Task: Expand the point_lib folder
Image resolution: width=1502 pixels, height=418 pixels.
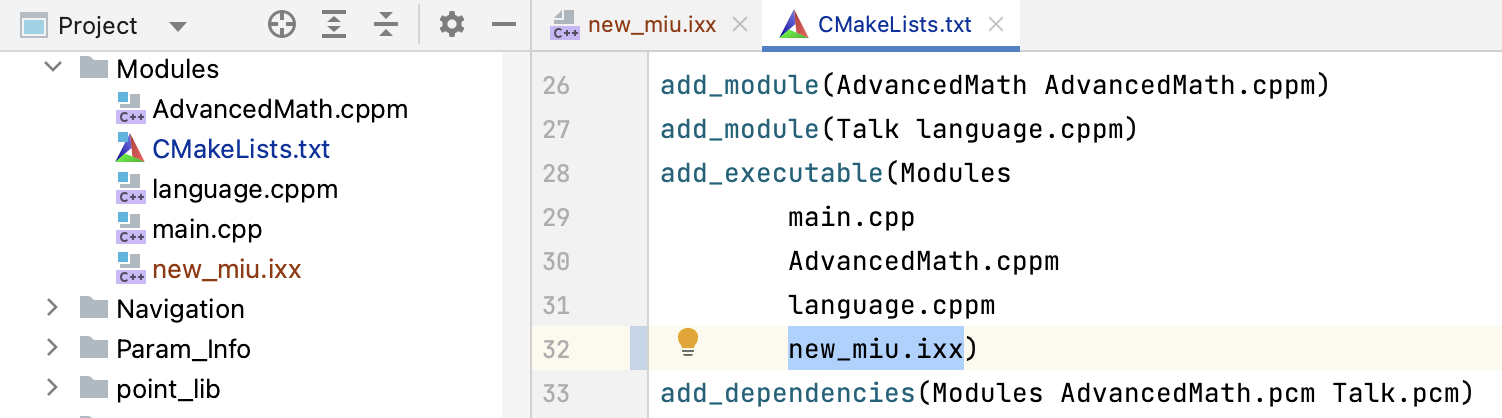Action: click(52, 388)
